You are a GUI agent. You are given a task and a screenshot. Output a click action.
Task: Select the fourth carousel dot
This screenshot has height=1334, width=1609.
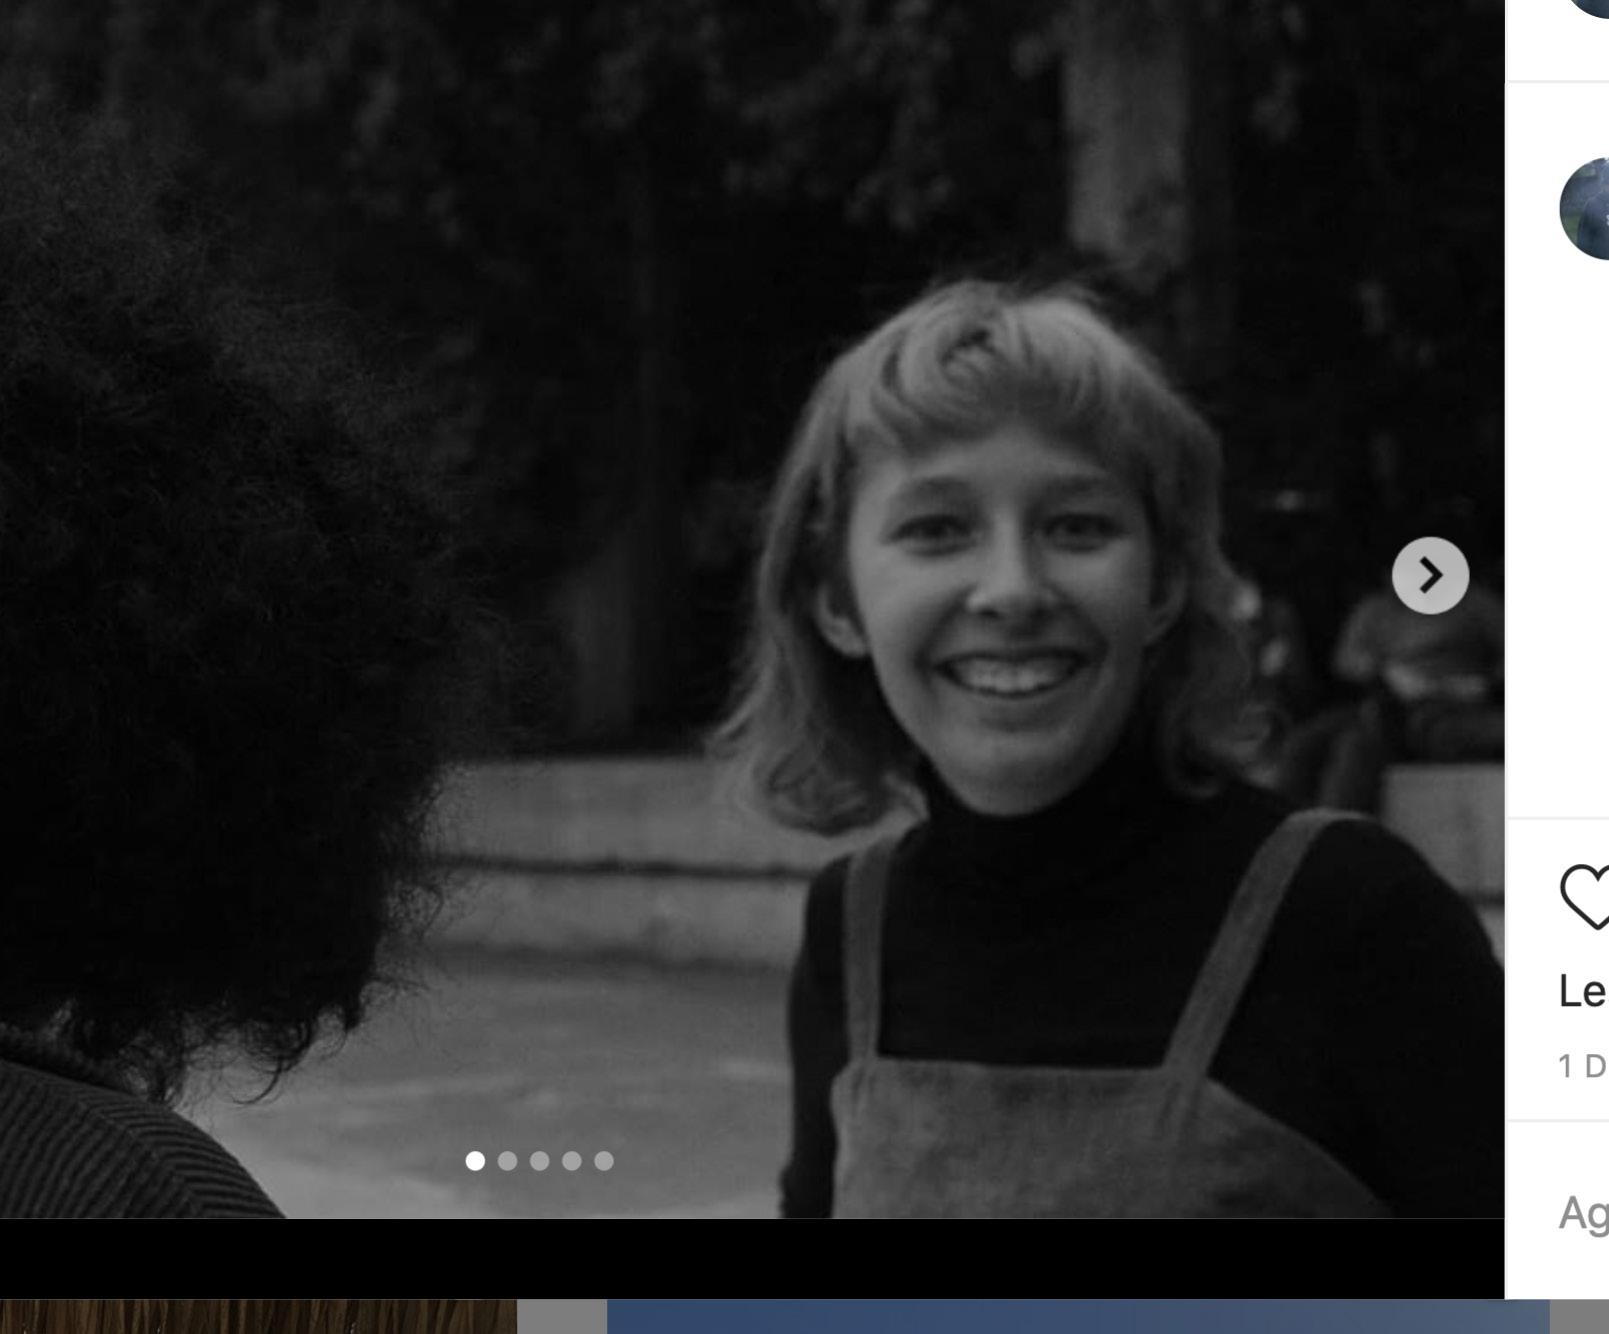click(x=571, y=1160)
